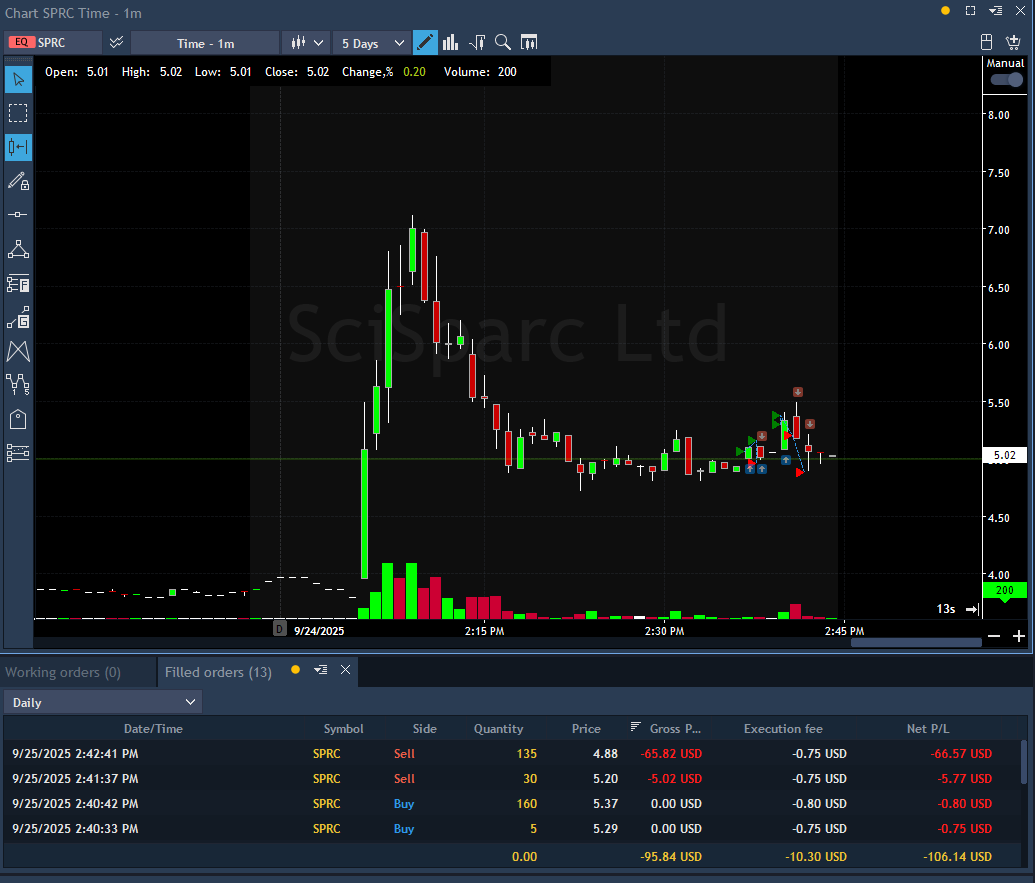
Task: Click the -66.57 USD net P/L cell
Action: pyautogui.click(x=960, y=754)
